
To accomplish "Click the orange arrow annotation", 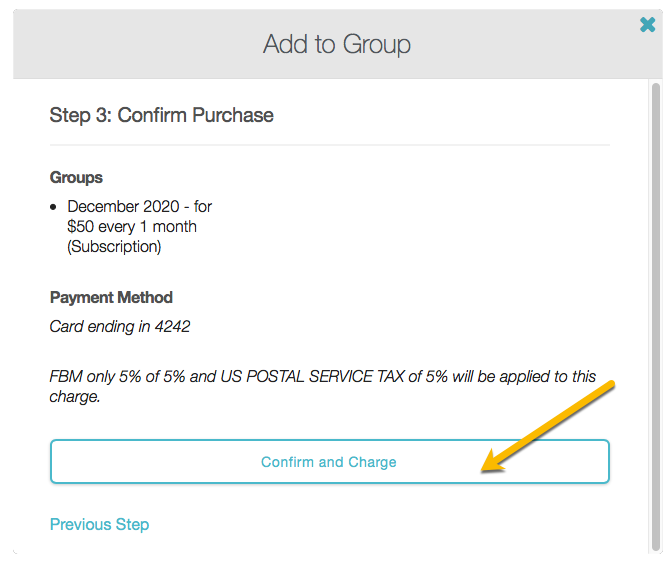I will point(548,425).
